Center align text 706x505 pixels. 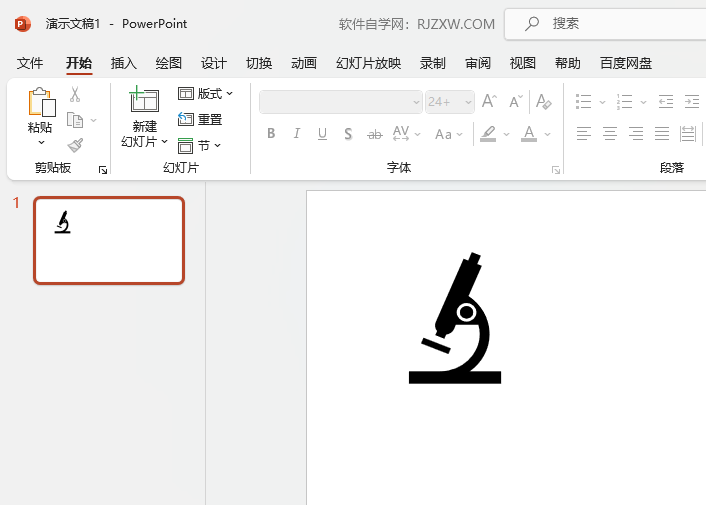click(x=610, y=134)
